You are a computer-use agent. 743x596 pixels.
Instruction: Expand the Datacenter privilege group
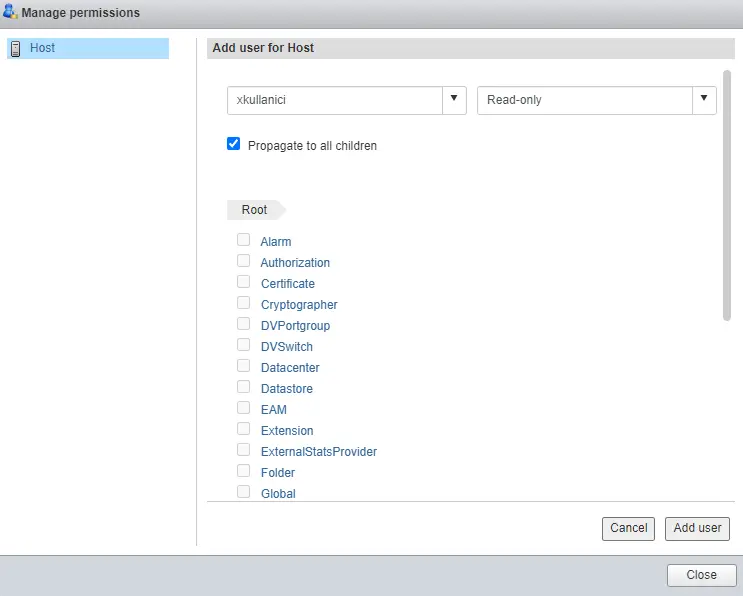[x=290, y=368]
